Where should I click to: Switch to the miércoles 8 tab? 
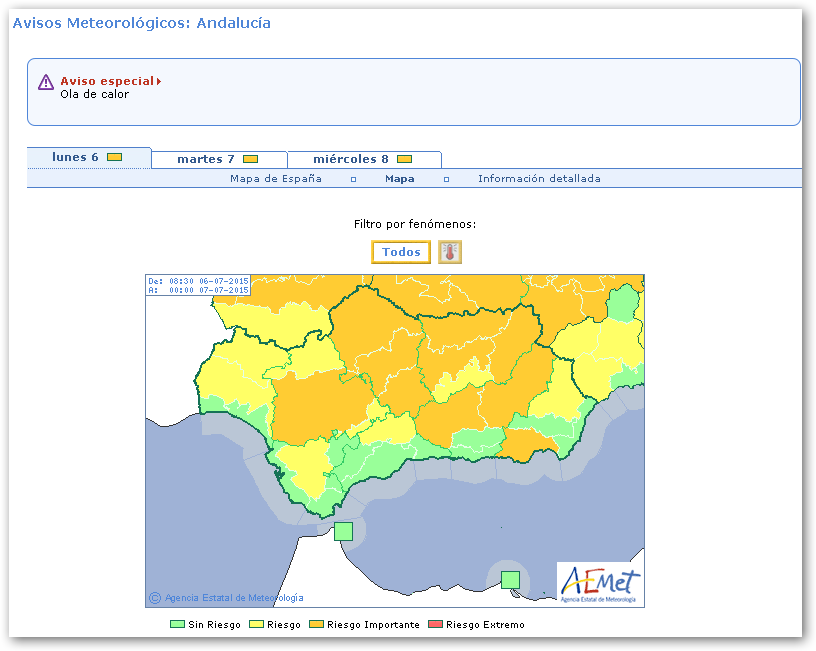pos(350,159)
